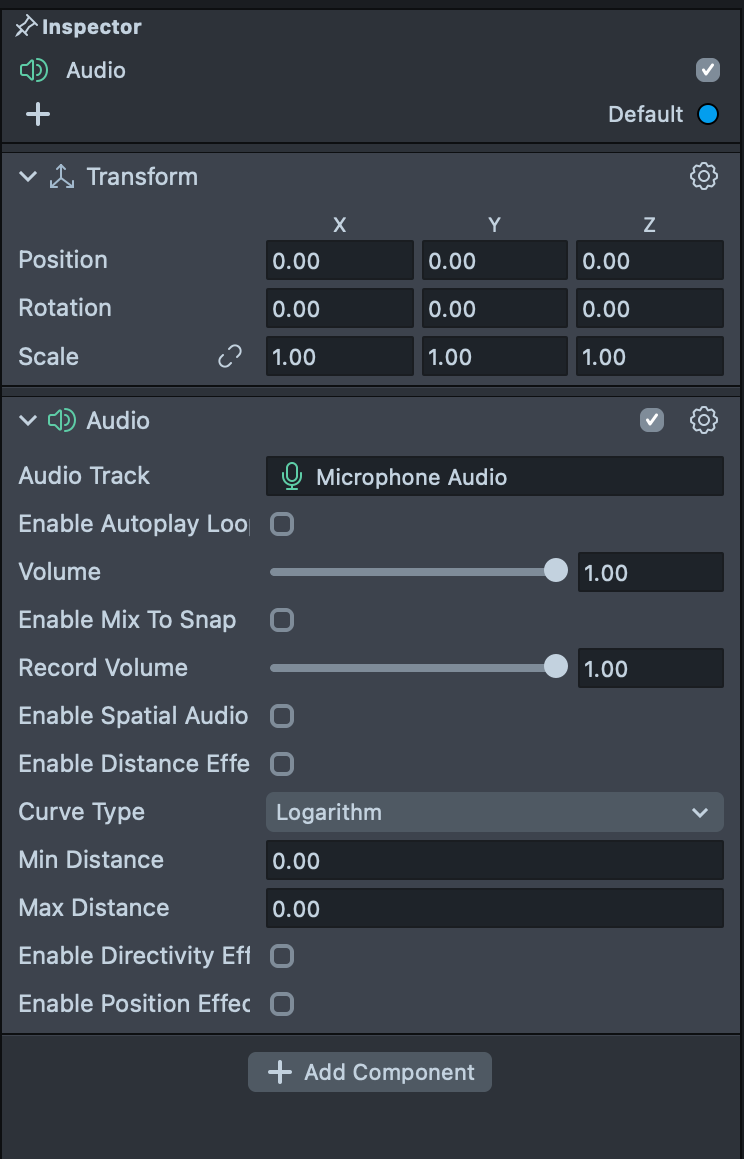Open the Transform settings gear
This screenshot has height=1159, width=744.
[x=704, y=177]
